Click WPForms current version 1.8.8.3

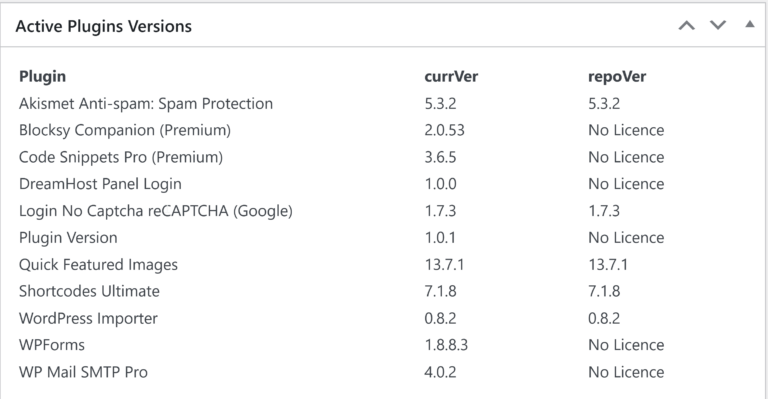click(x=446, y=345)
